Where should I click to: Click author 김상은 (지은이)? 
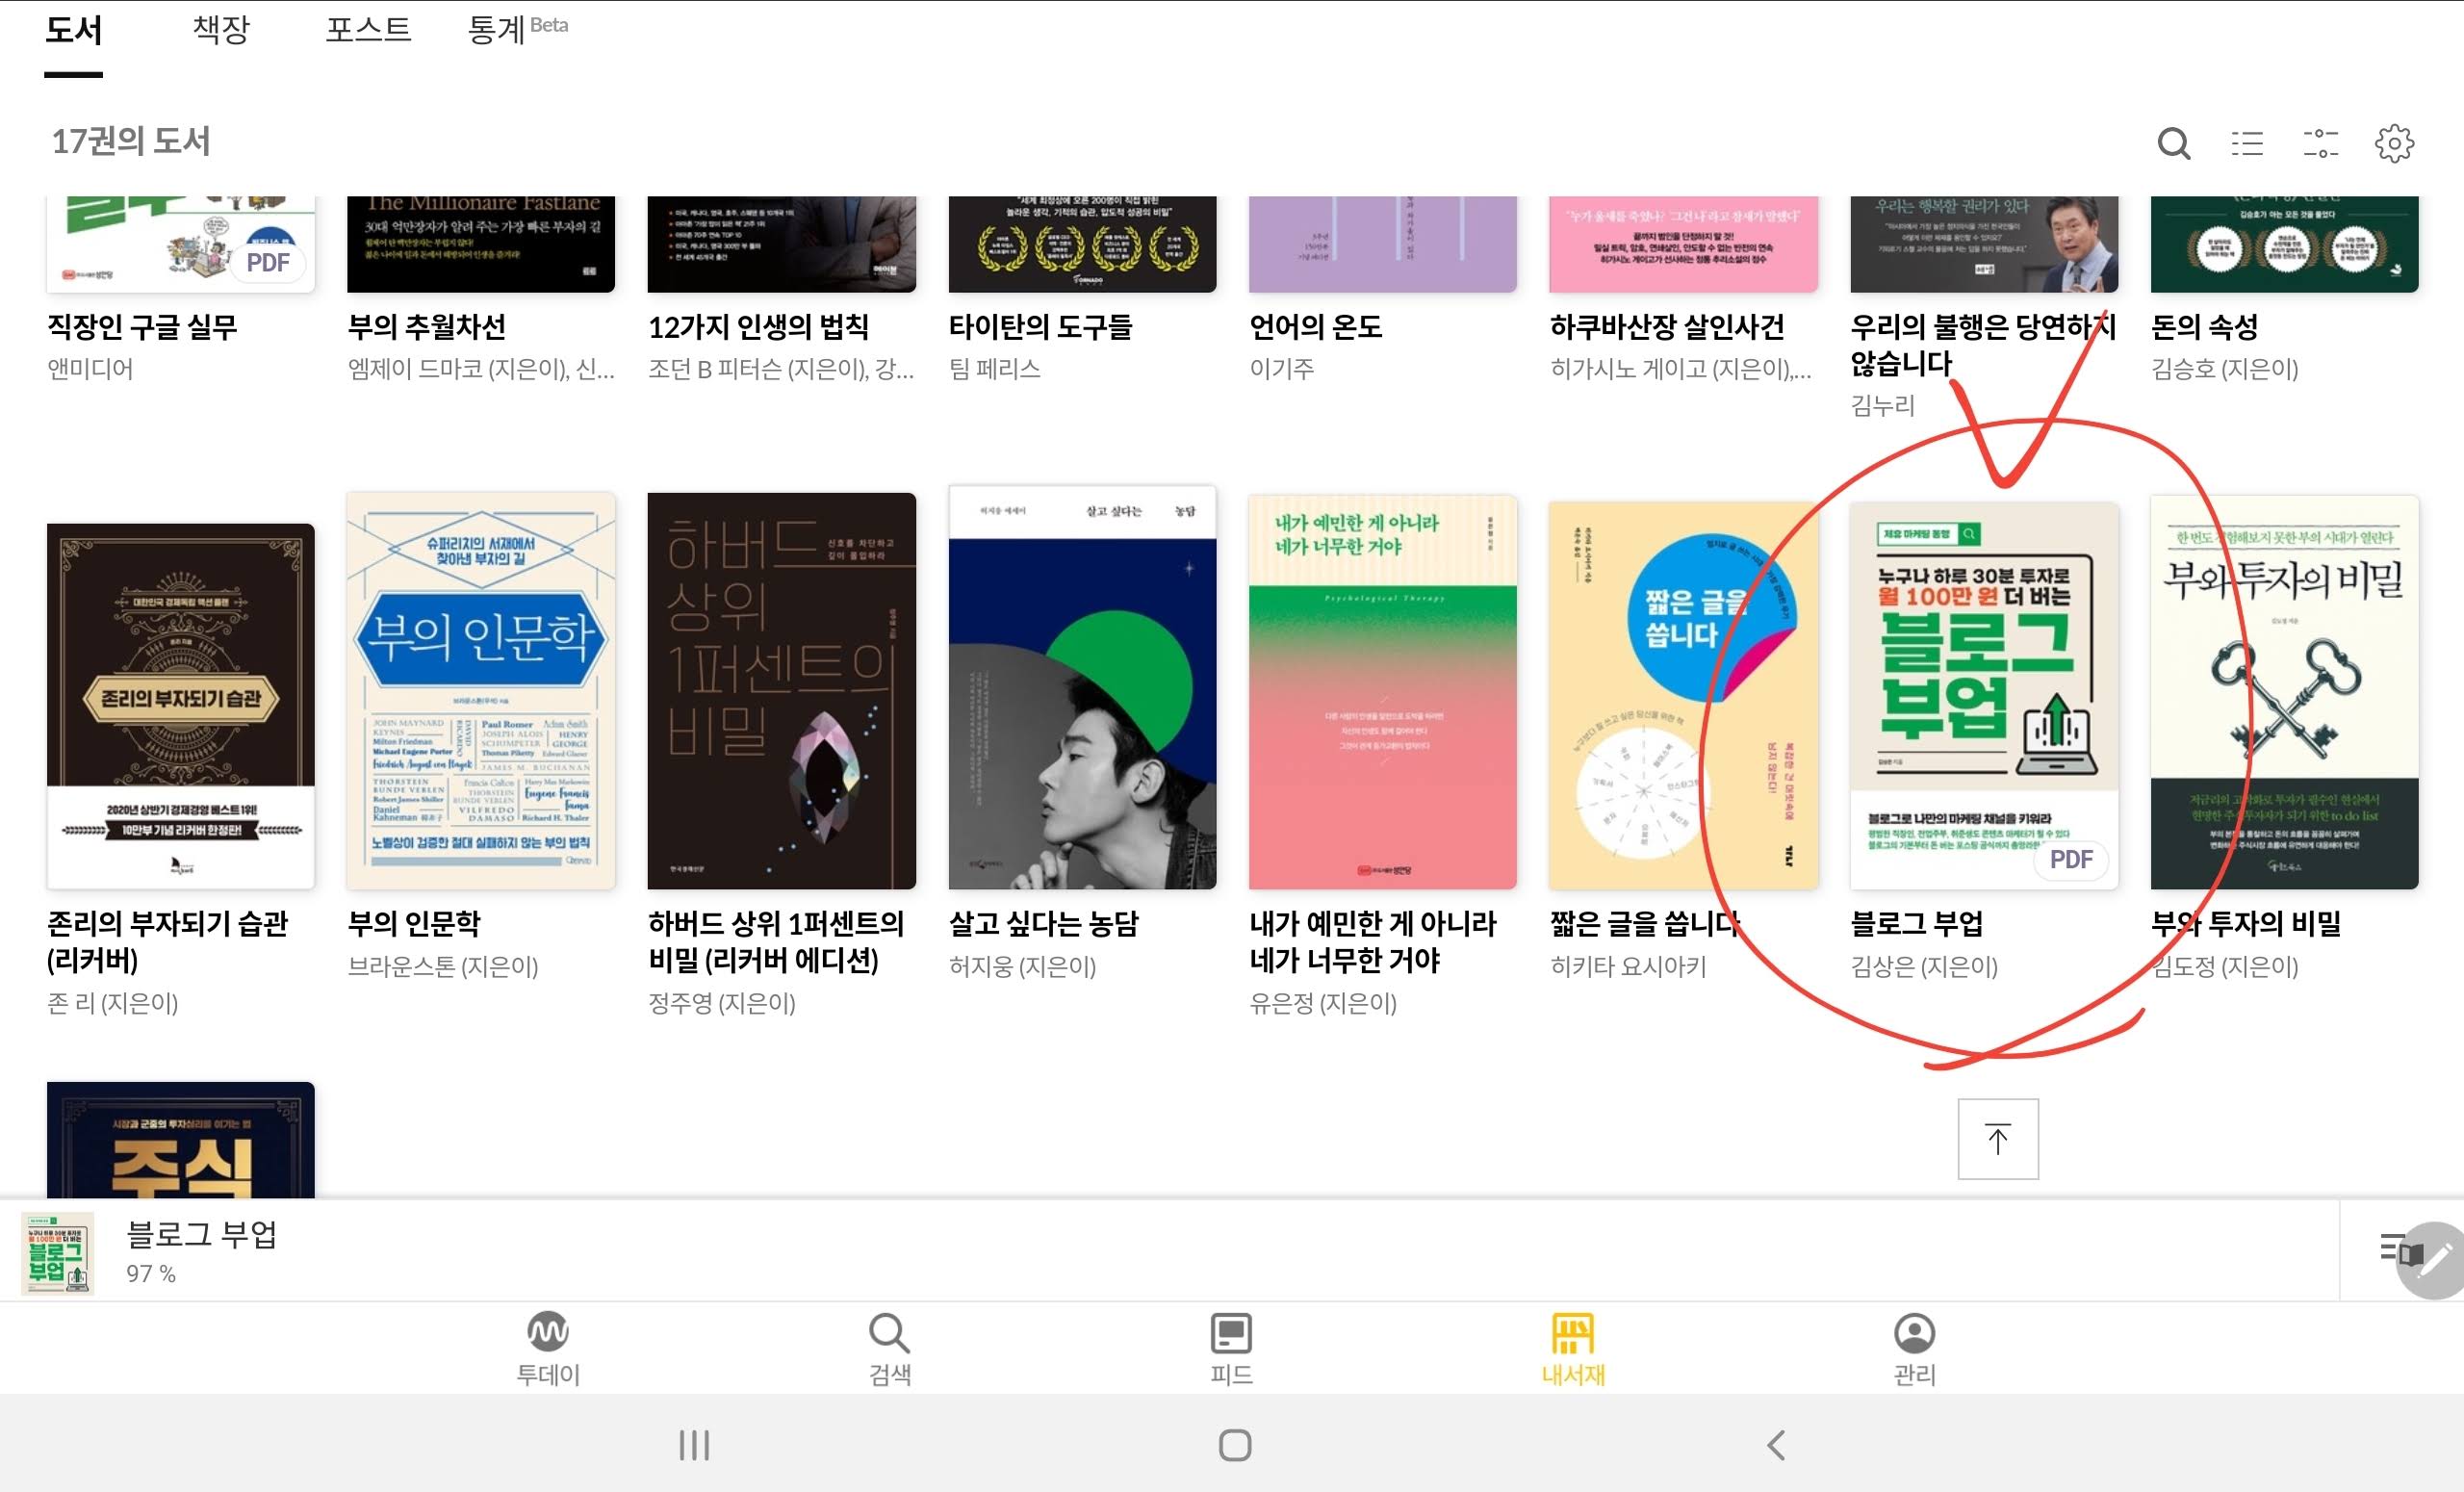(x=1924, y=967)
